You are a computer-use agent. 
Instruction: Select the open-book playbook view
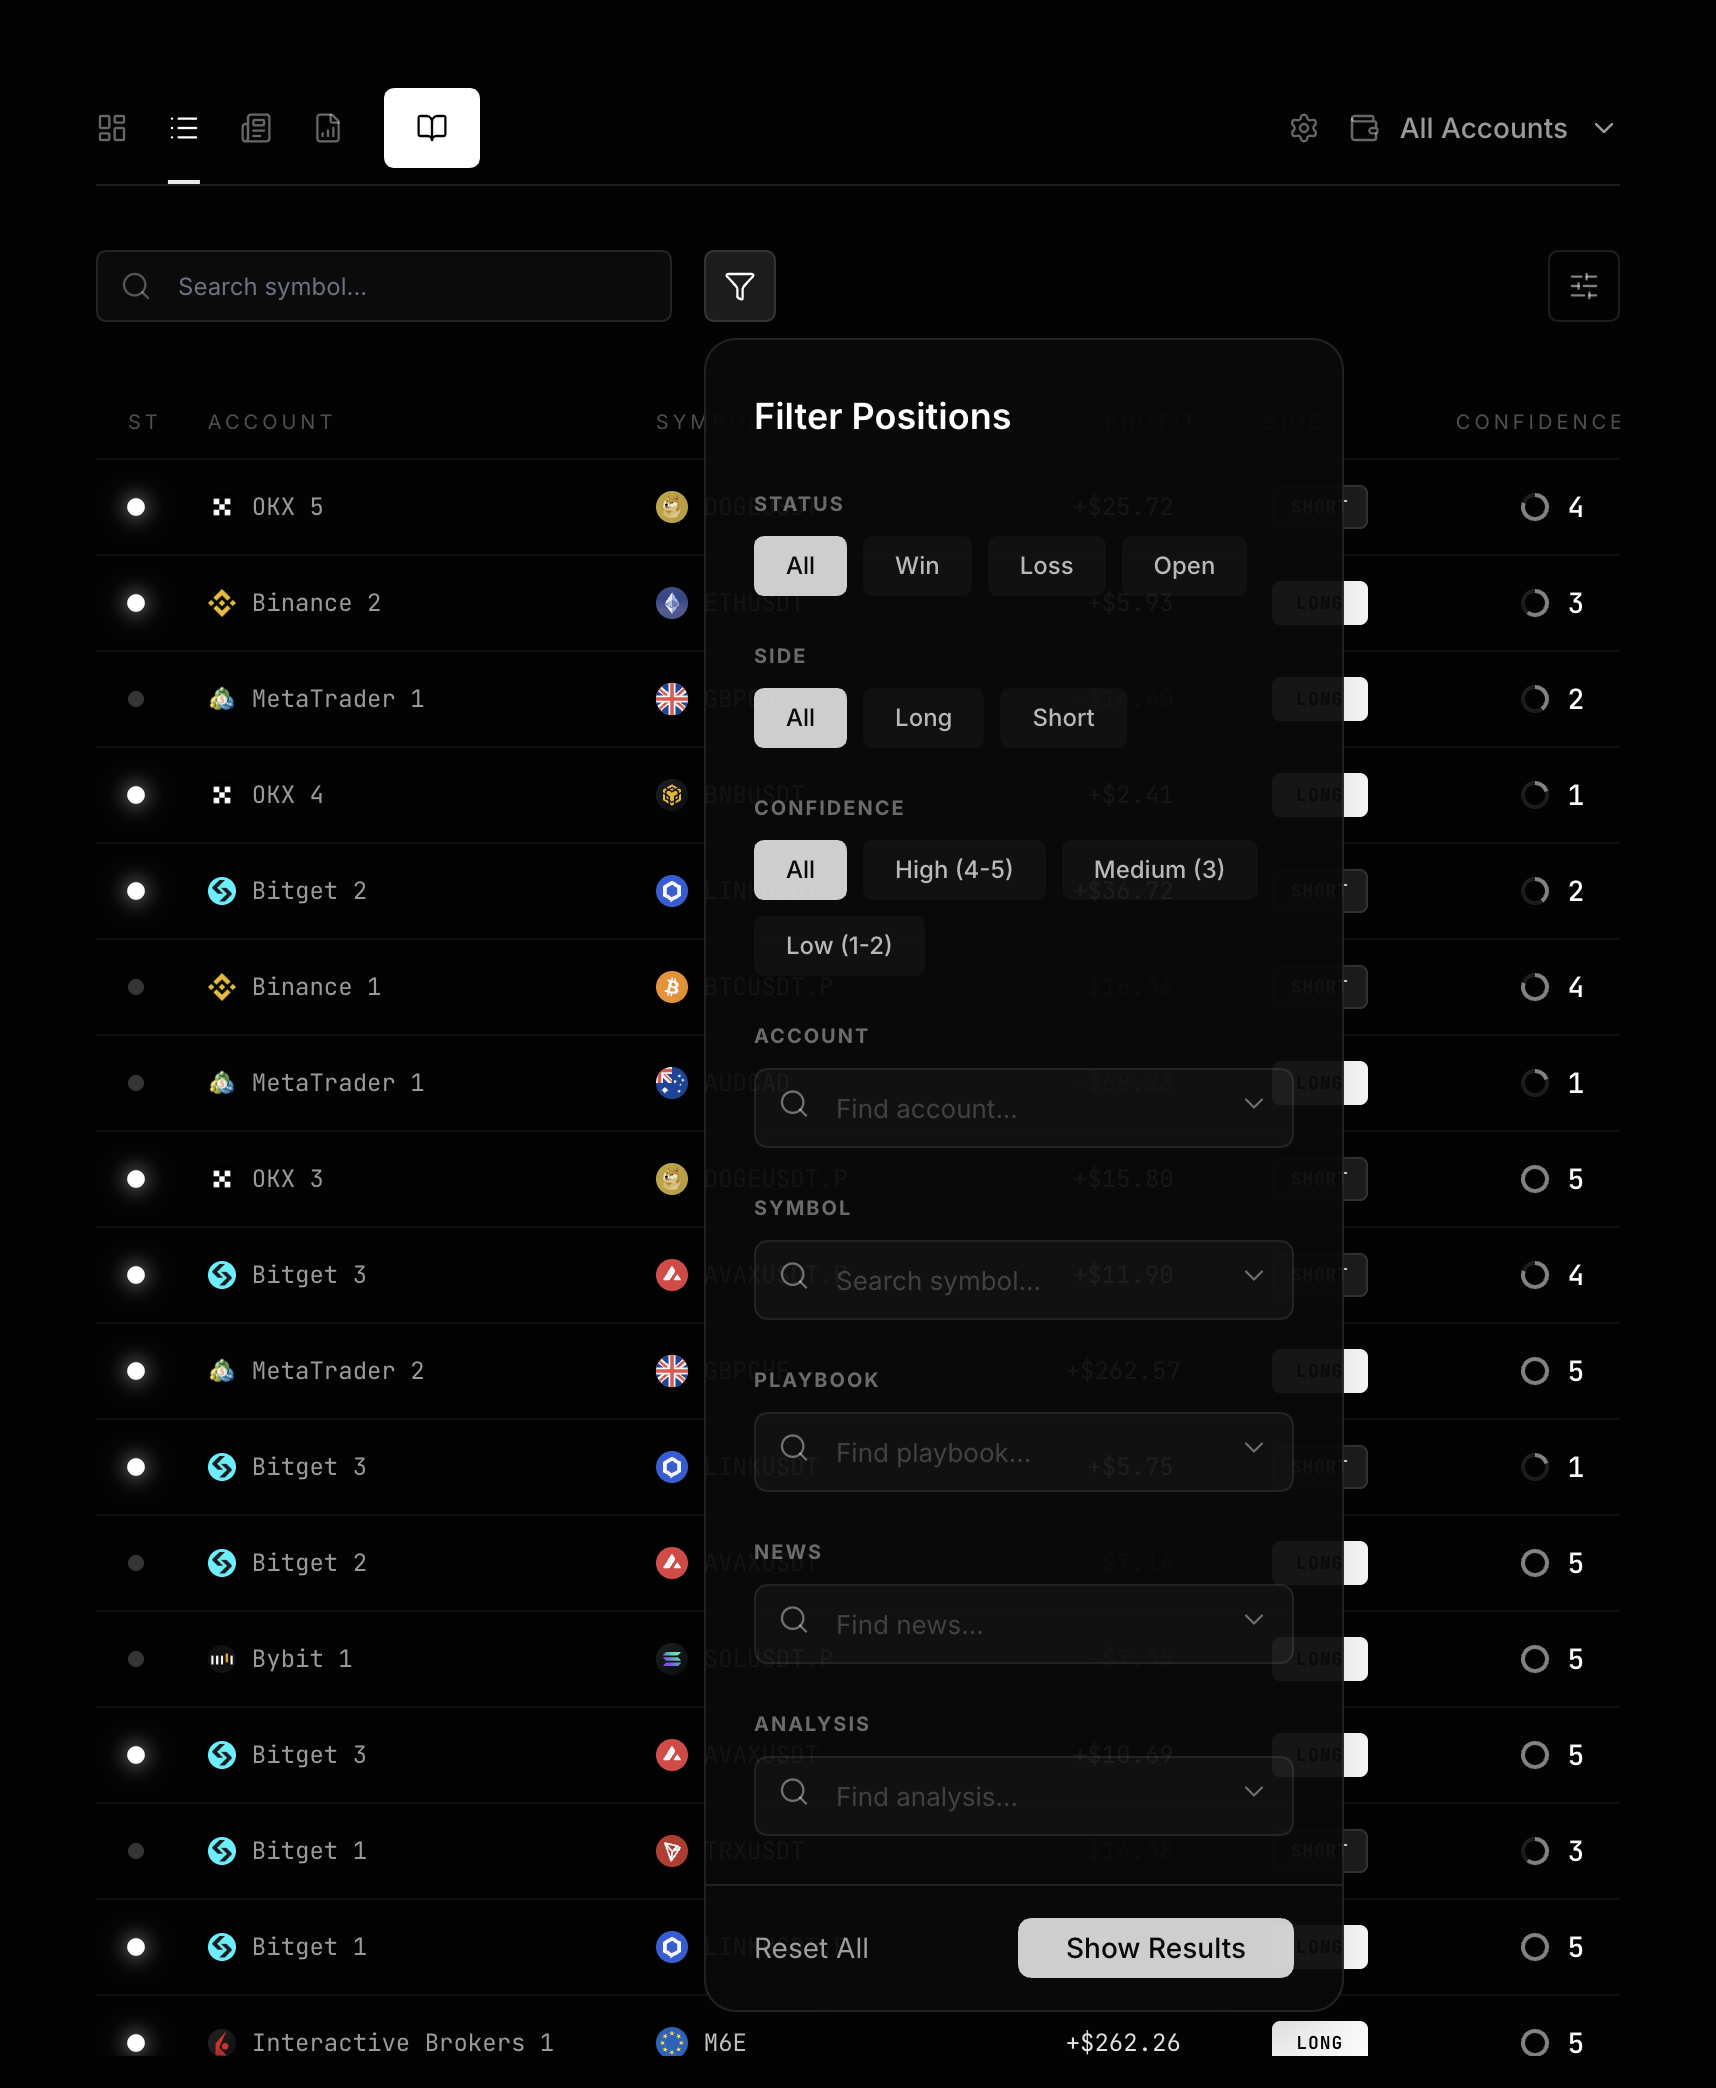(432, 128)
